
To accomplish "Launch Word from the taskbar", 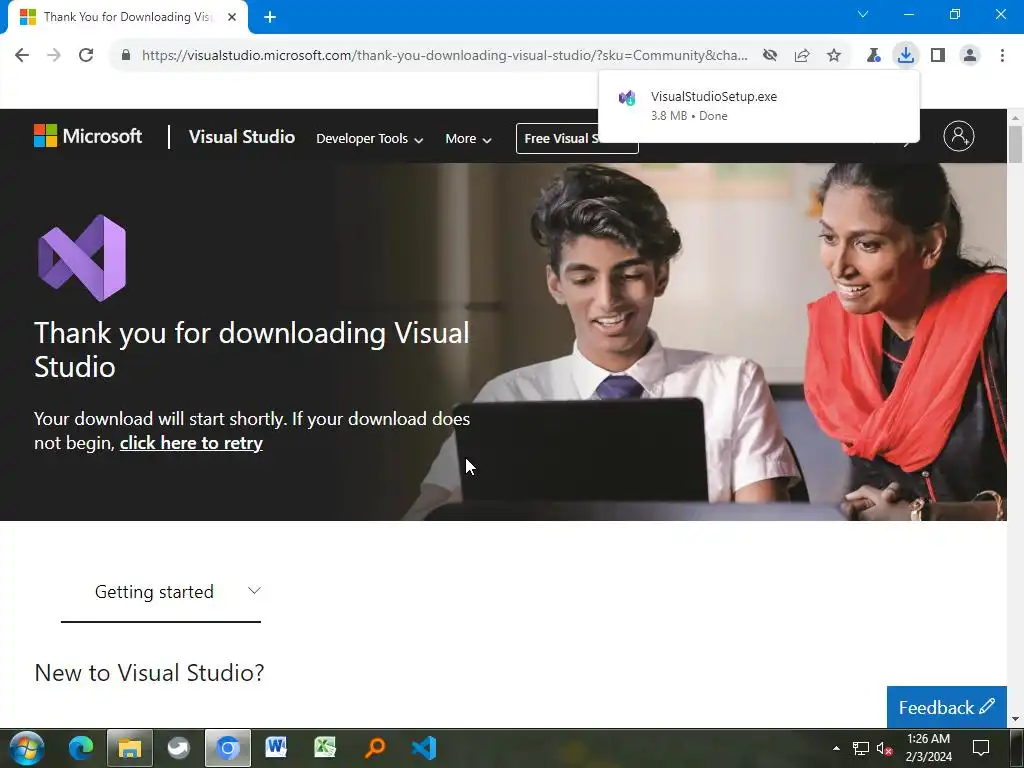I will point(276,747).
